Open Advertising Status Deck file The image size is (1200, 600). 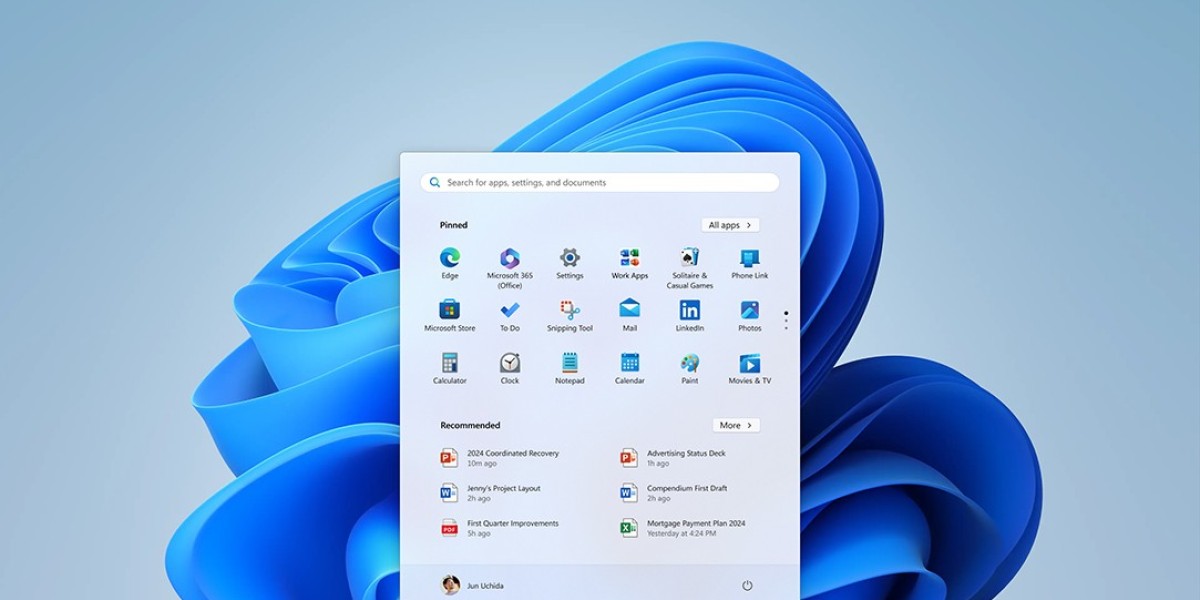(674, 458)
